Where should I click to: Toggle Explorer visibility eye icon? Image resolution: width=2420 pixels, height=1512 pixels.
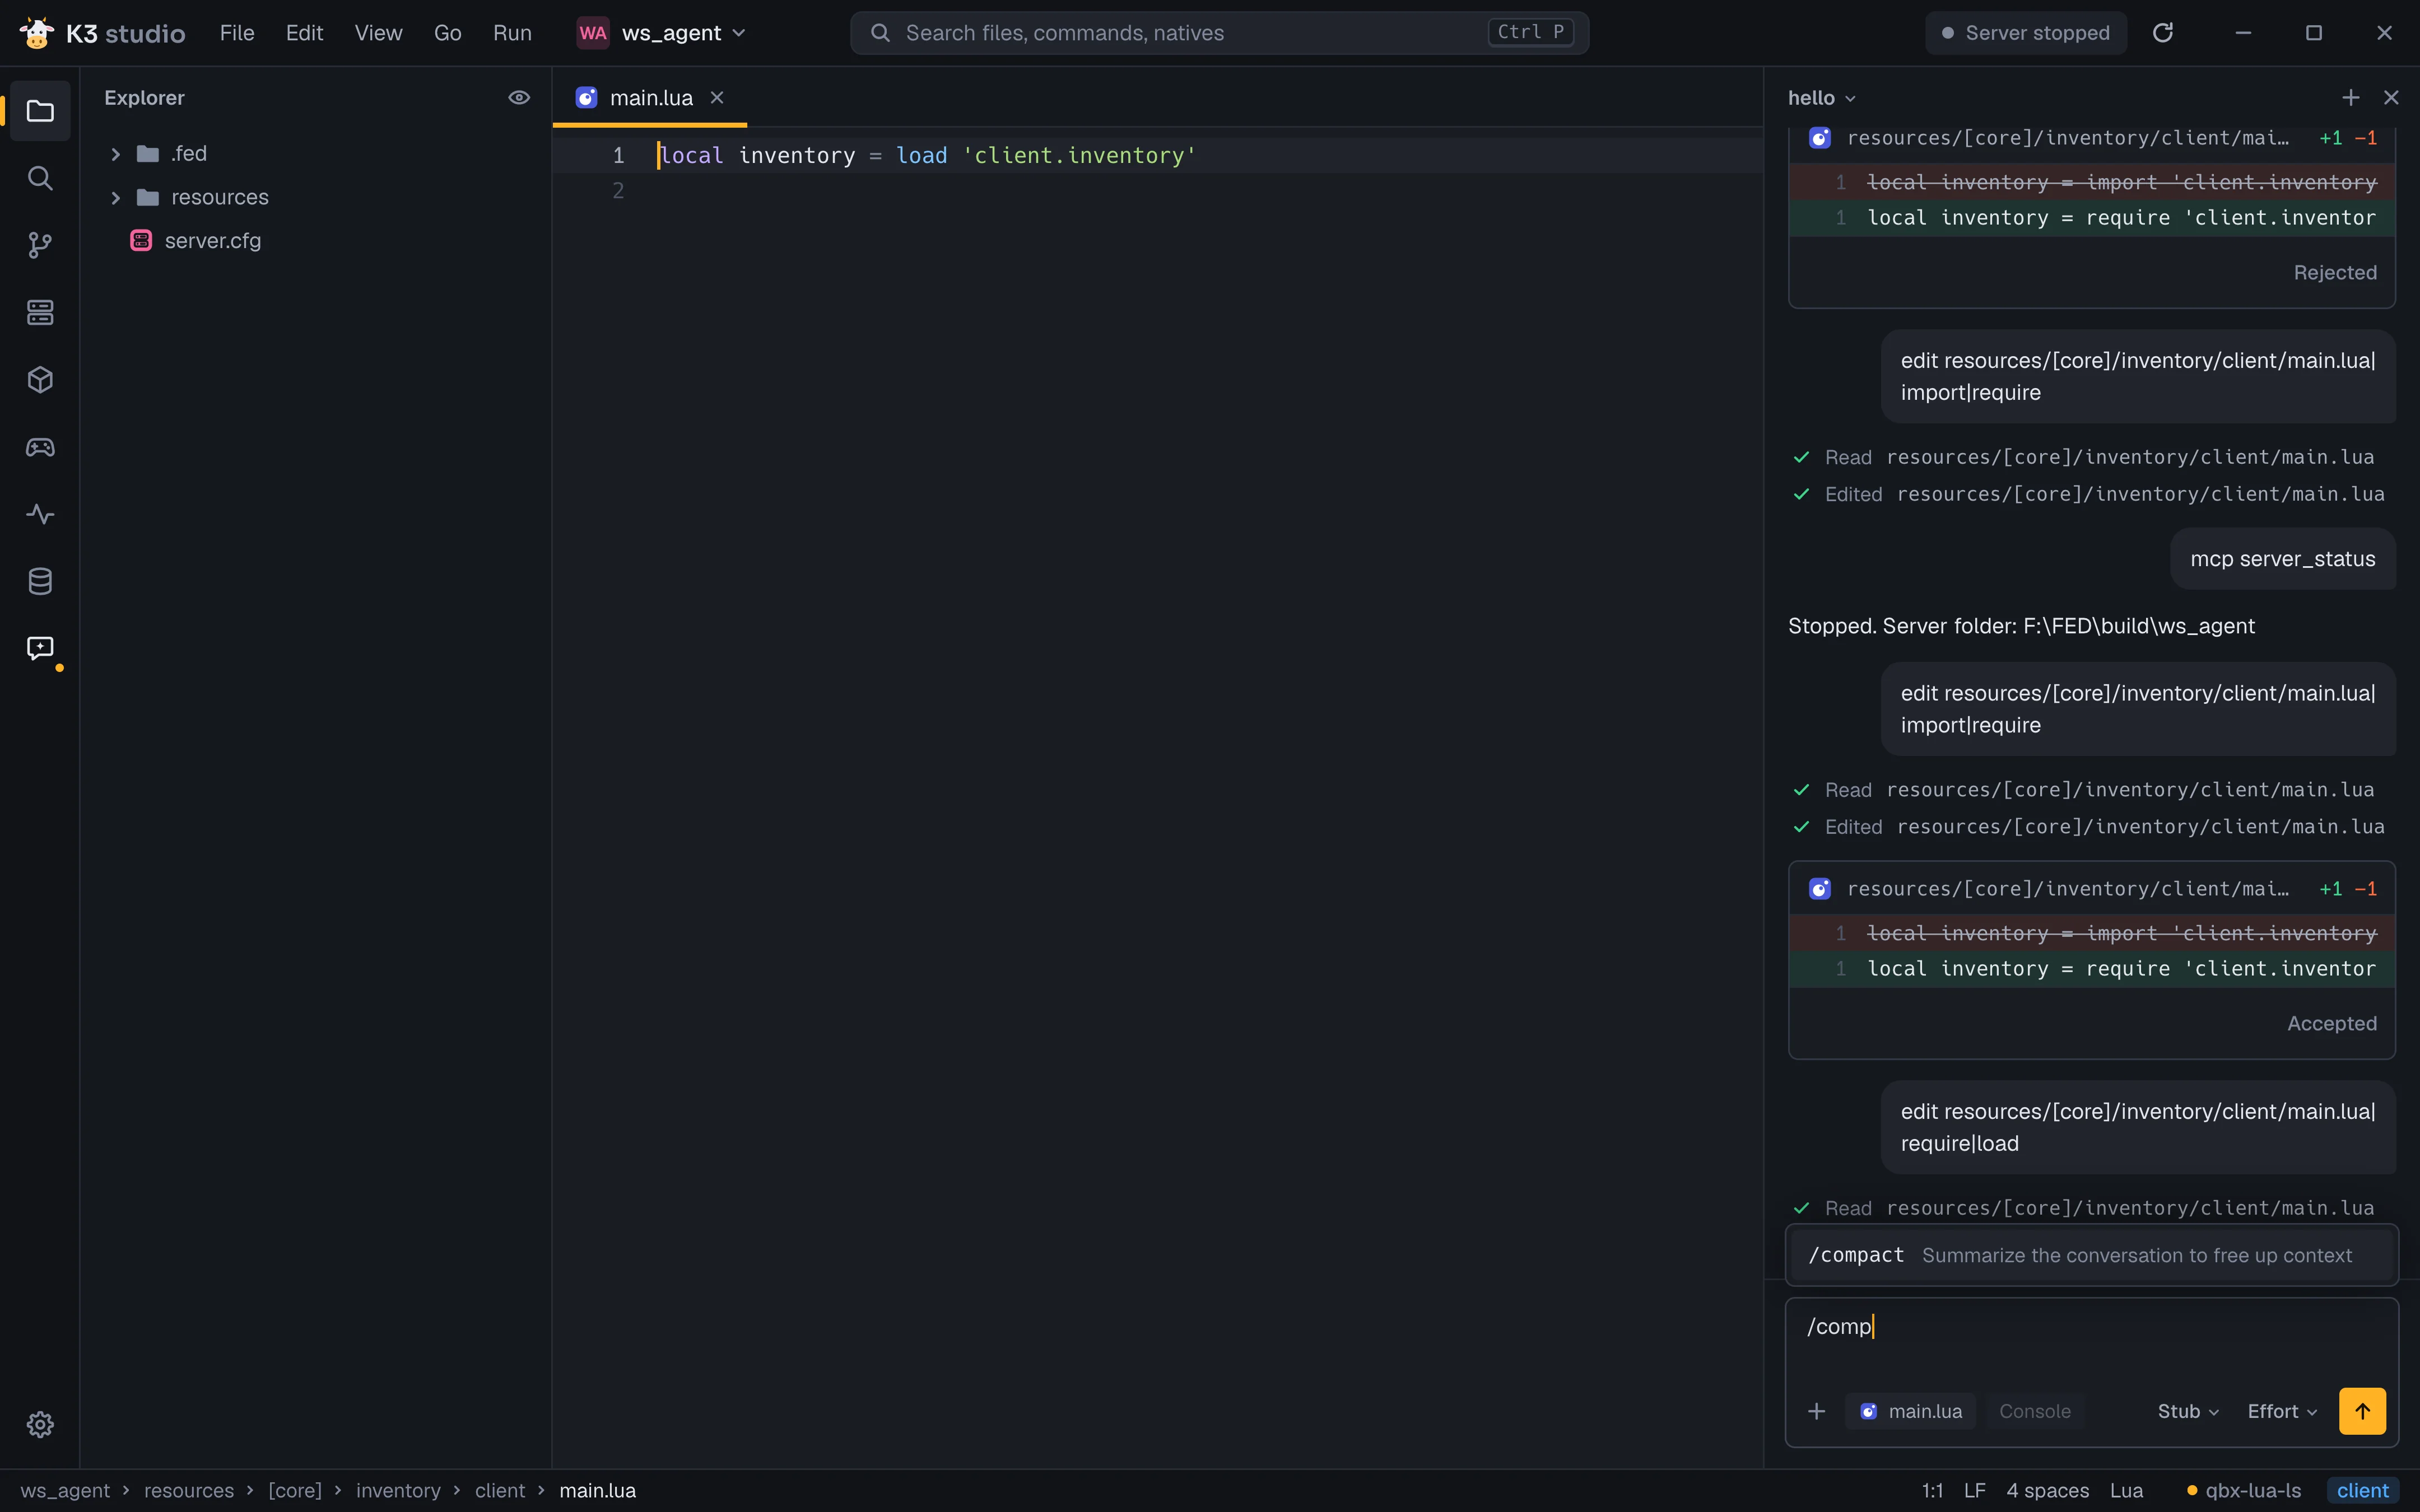coord(519,97)
